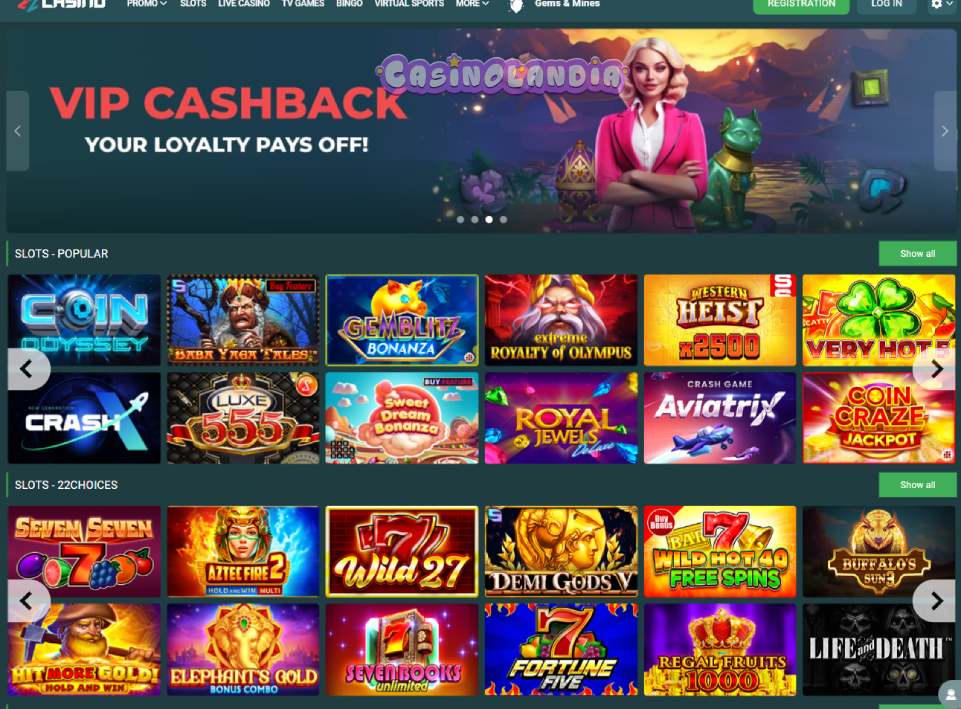Click left arrow in 22Choices slots row
This screenshot has width=961, height=709.
pos(27,601)
